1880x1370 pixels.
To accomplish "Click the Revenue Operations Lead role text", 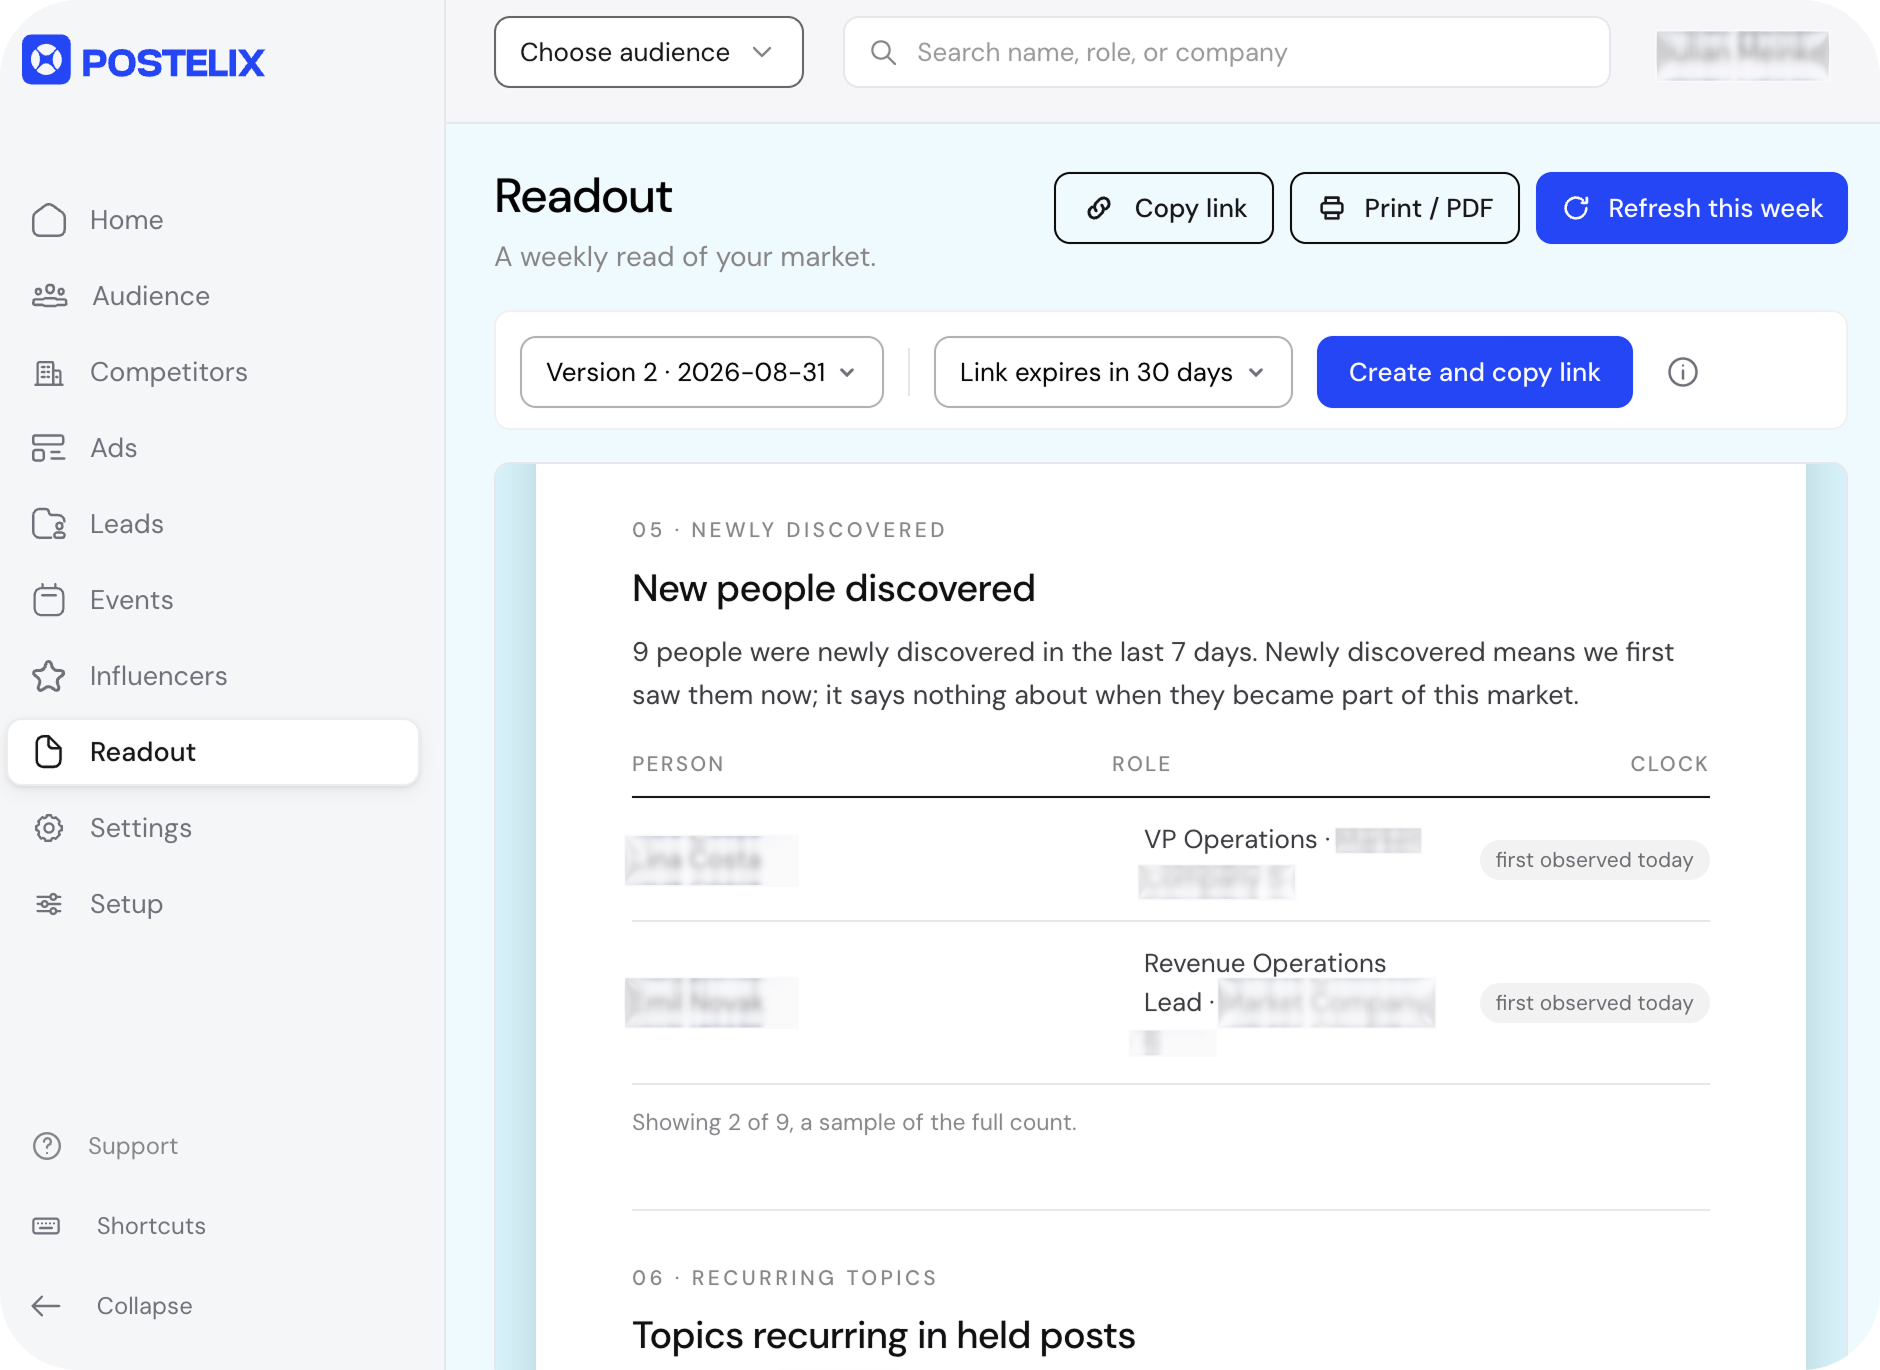I will (x=1264, y=982).
